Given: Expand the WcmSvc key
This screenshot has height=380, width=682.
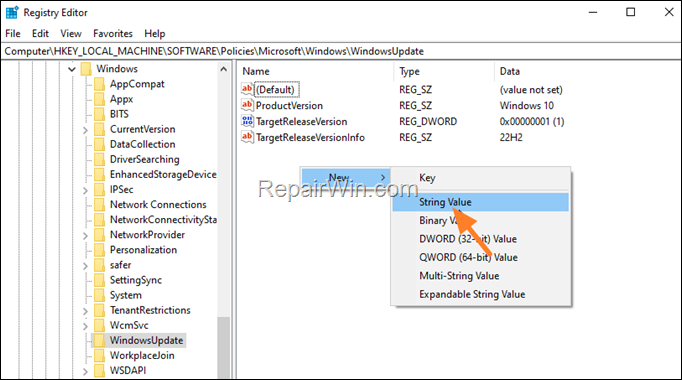Looking at the screenshot, I should pyautogui.click(x=85, y=326).
